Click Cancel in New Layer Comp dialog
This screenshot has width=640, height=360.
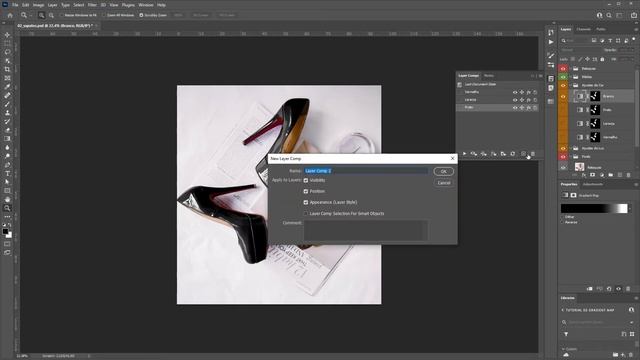coord(444,183)
